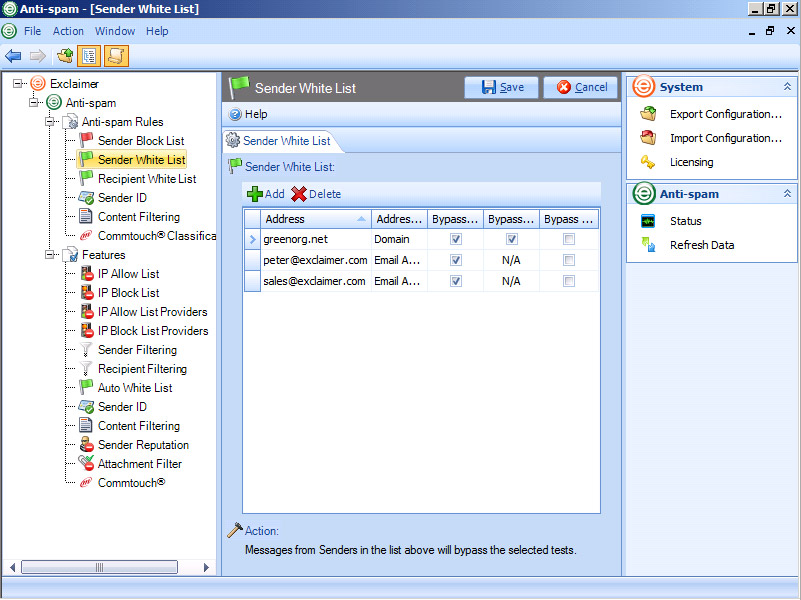Open the Help menu in the menu bar

coord(157,31)
